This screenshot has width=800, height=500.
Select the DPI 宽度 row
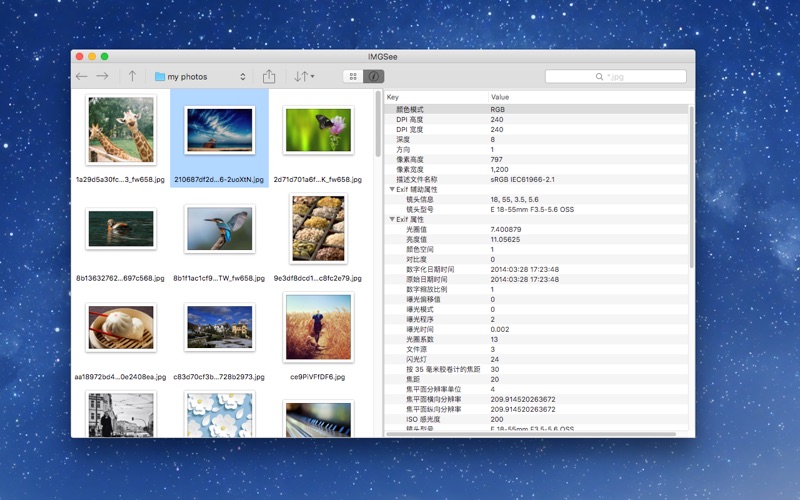[x=537, y=130]
